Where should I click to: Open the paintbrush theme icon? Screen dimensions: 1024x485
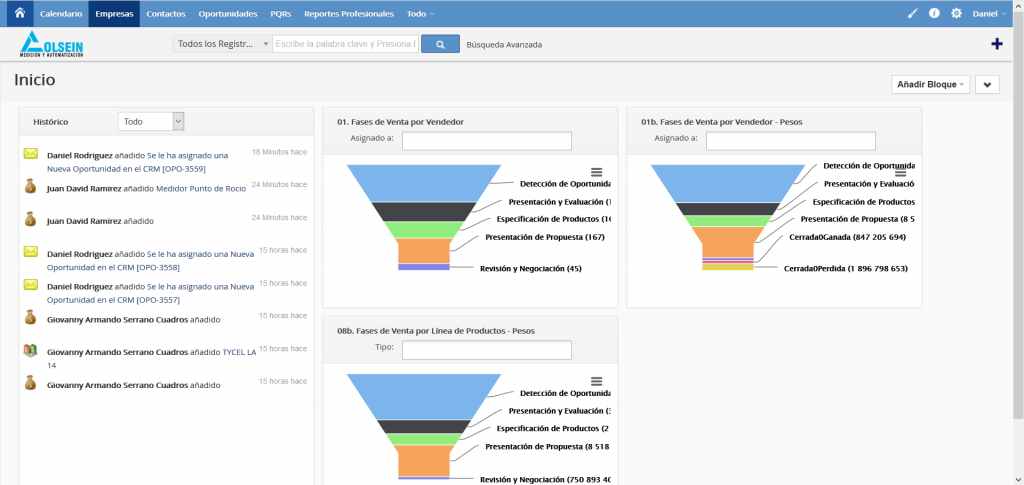(911, 14)
